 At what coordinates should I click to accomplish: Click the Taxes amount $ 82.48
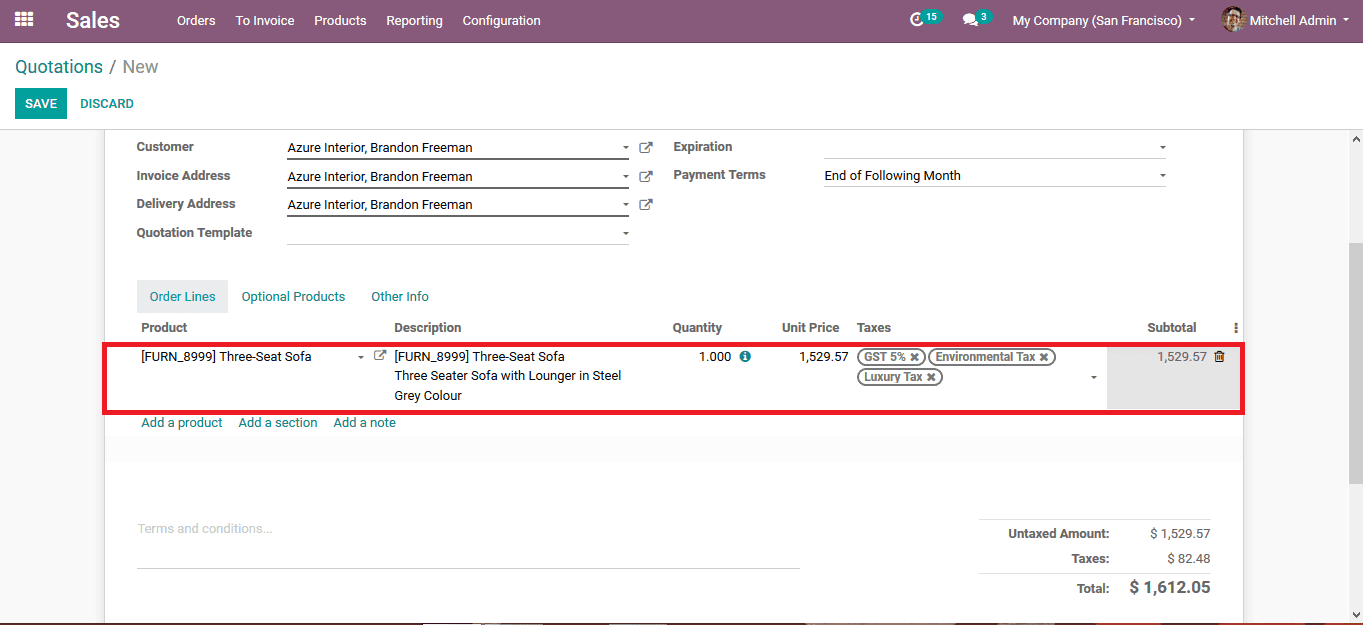click(1189, 559)
